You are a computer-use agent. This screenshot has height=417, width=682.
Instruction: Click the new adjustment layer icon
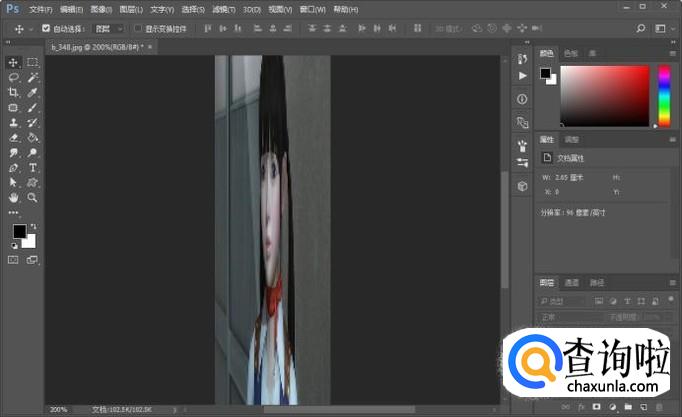[x=612, y=407]
